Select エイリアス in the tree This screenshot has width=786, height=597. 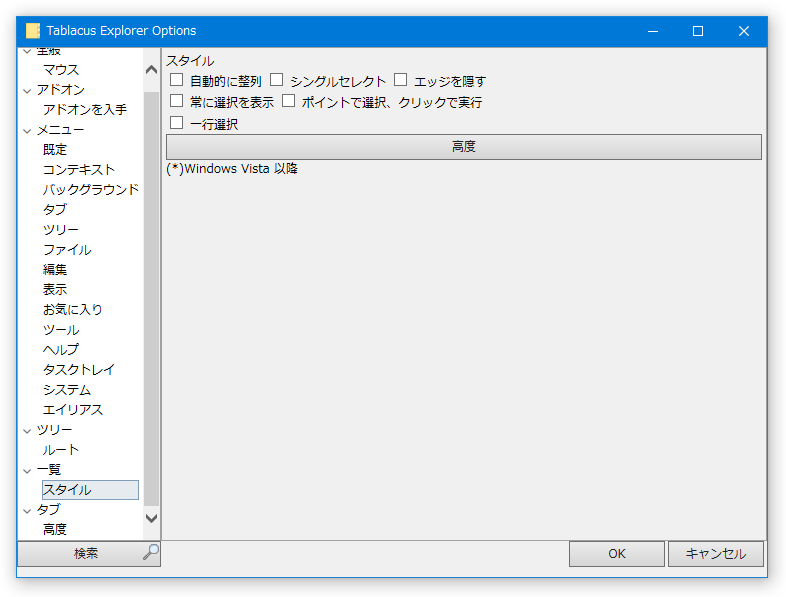pyautogui.click(x=73, y=410)
